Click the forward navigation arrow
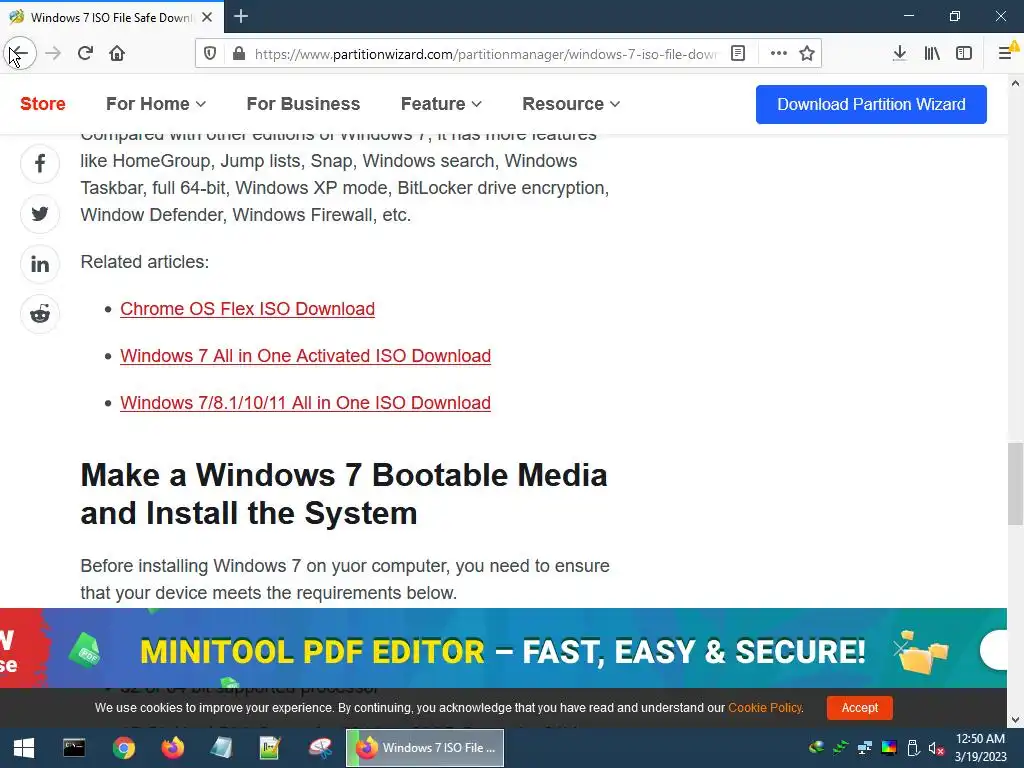 pos(53,54)
